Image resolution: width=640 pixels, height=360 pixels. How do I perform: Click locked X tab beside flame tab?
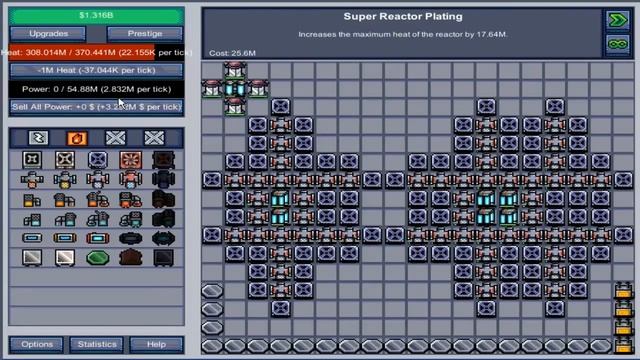point(116,138)
